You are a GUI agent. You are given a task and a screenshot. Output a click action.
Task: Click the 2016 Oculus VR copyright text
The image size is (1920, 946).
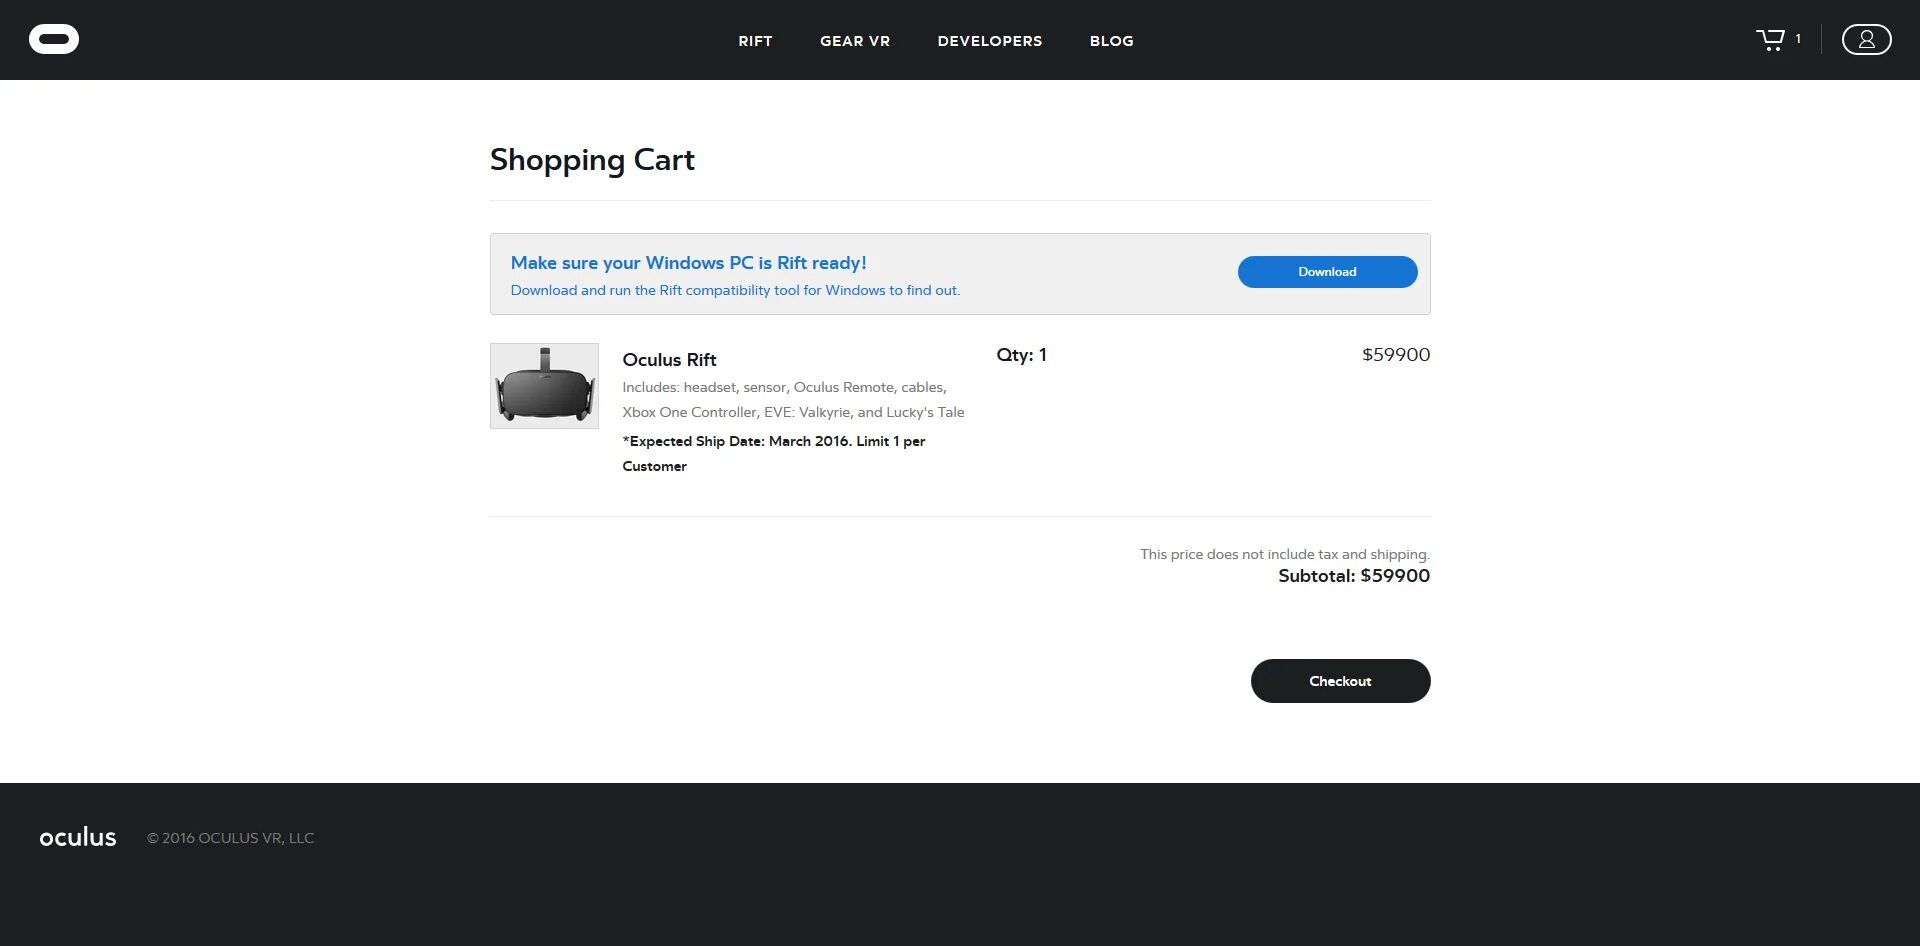[x=231, y=838]
